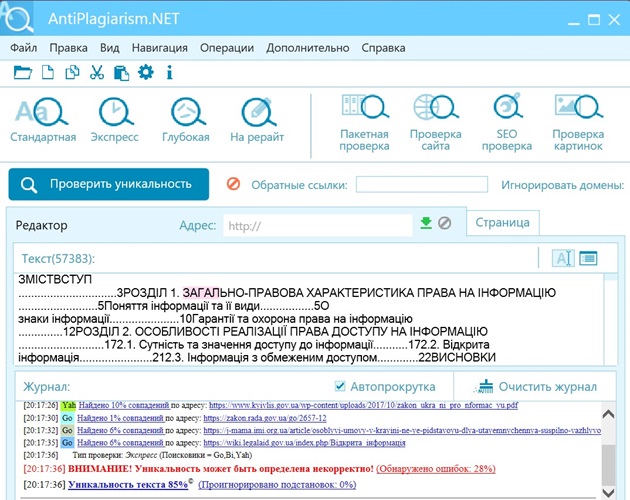Cut text with the scissors icon
630x500 pixels.
97,73
